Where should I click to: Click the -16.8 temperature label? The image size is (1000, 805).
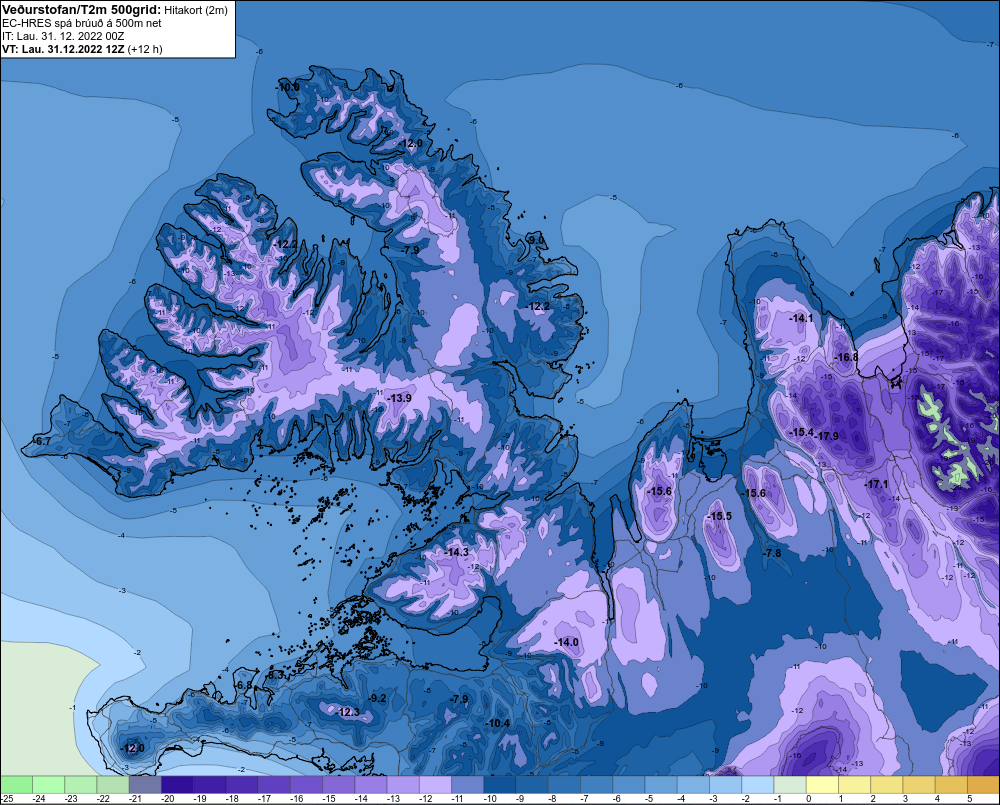pos(847,357)
